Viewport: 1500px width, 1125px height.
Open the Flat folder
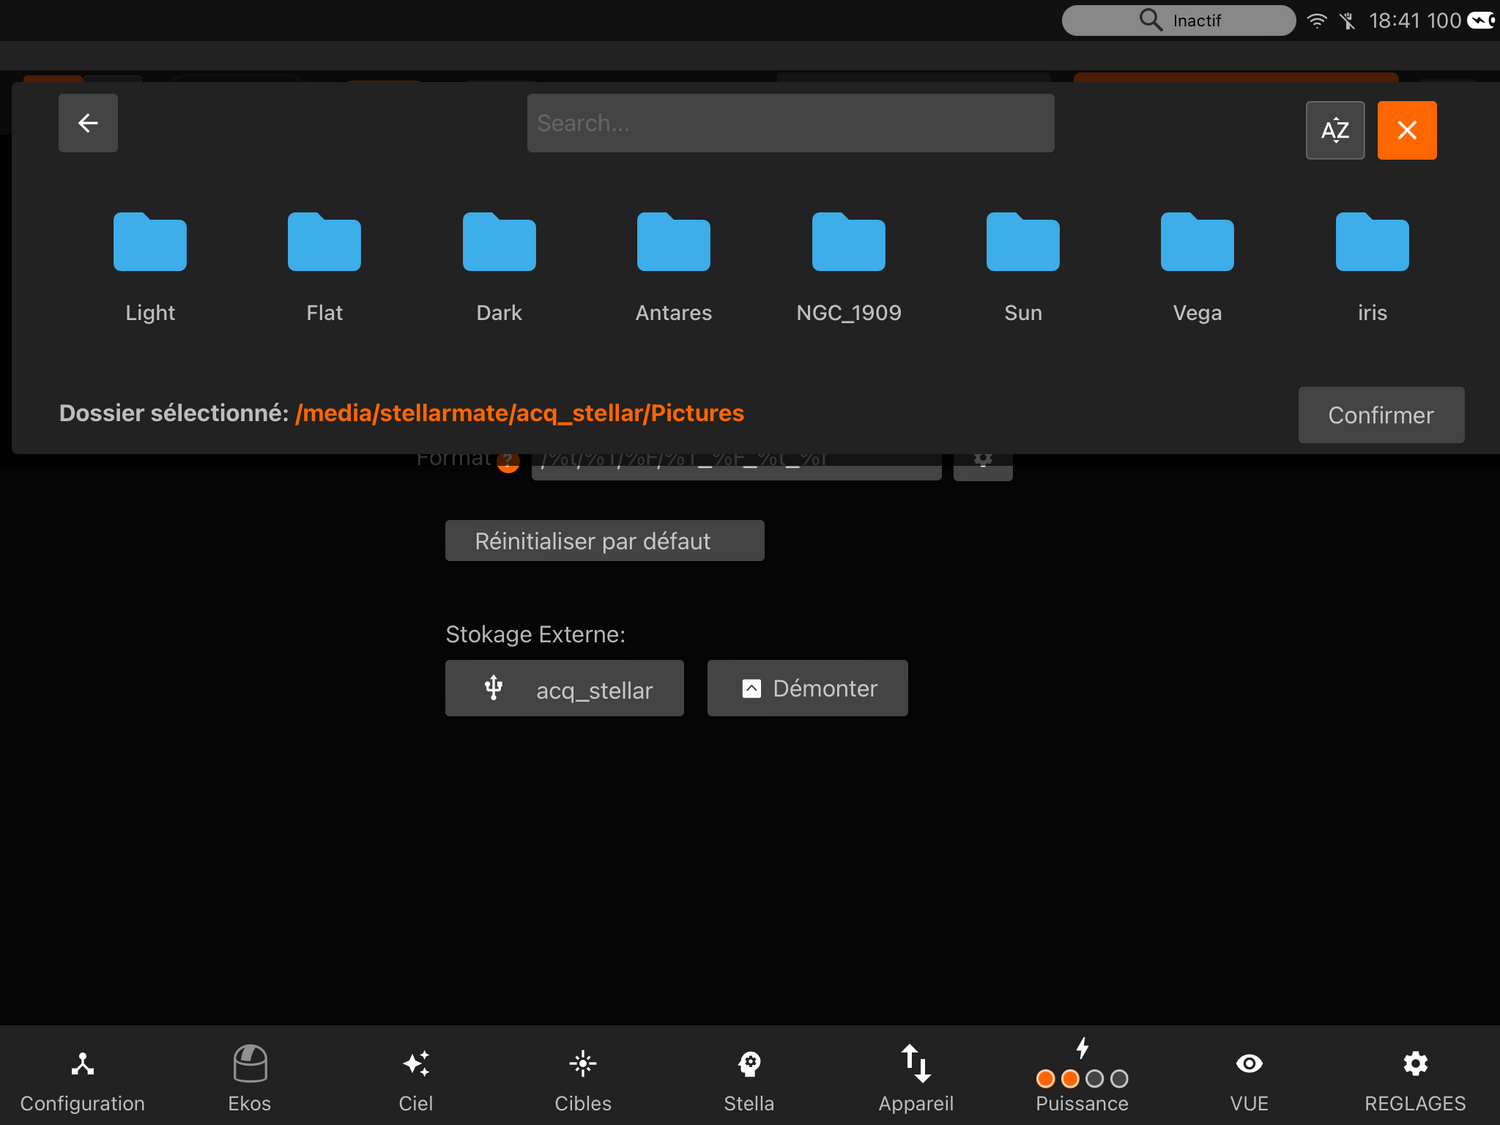coord(324,267)
